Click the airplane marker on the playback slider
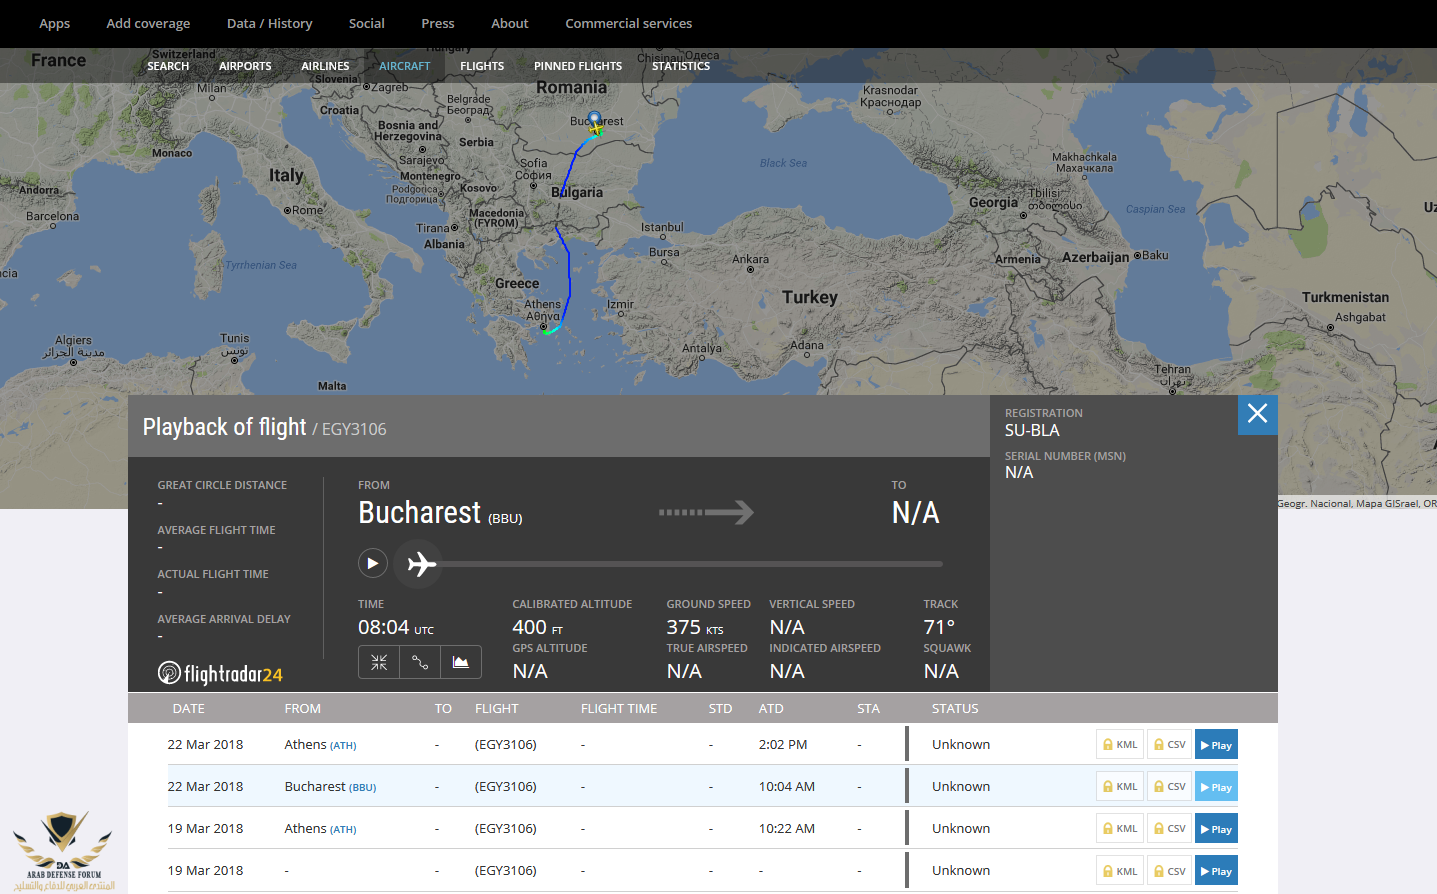 tap(419, 564)
